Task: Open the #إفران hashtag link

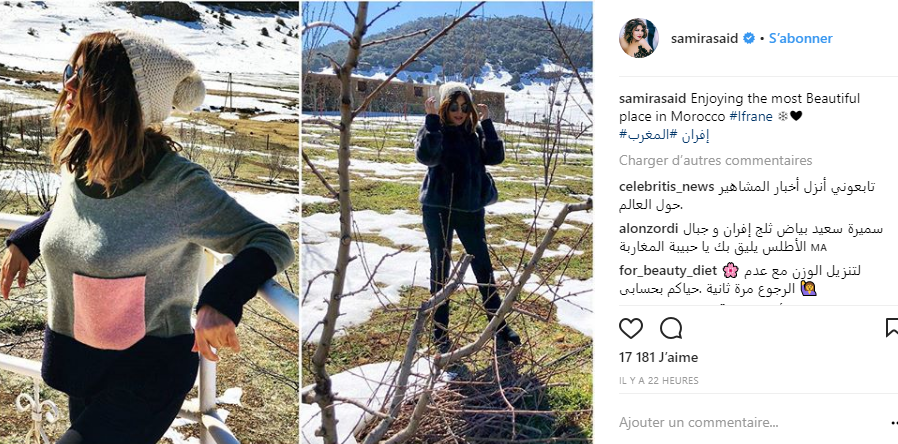Action: tap(688, 135)
